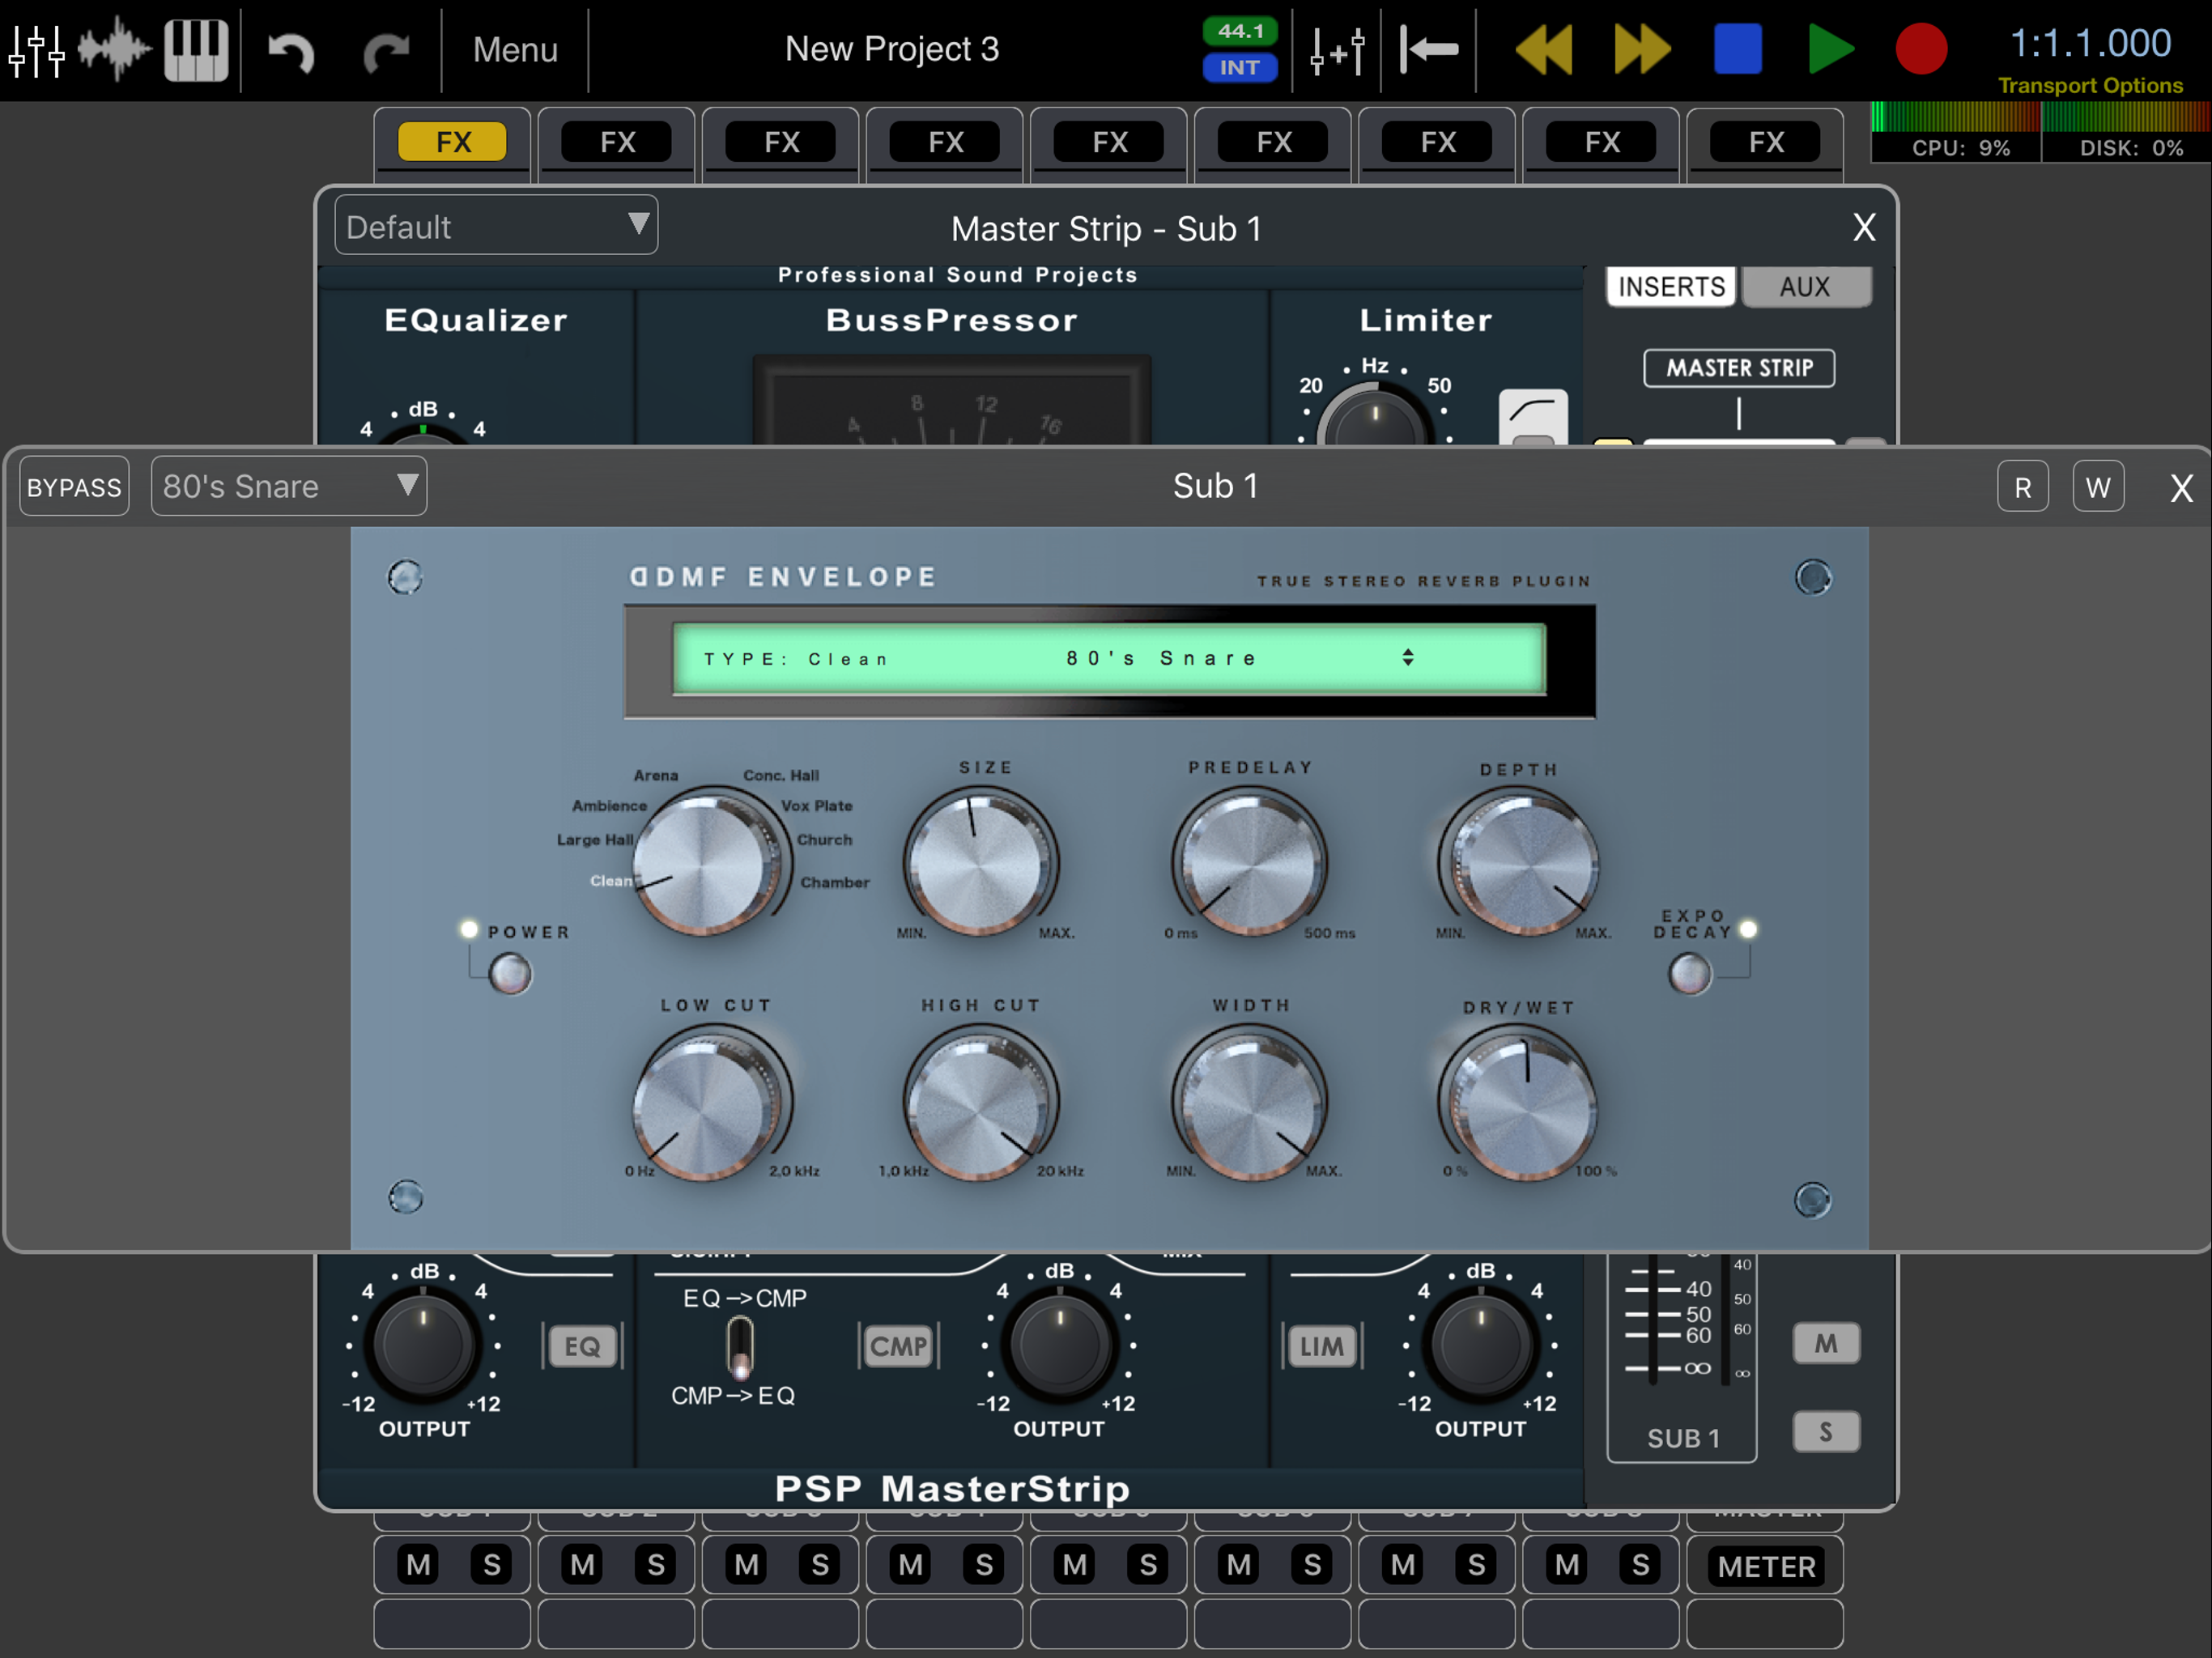
Task: Stop playback with the blue square
Action: click(1738, 49)
